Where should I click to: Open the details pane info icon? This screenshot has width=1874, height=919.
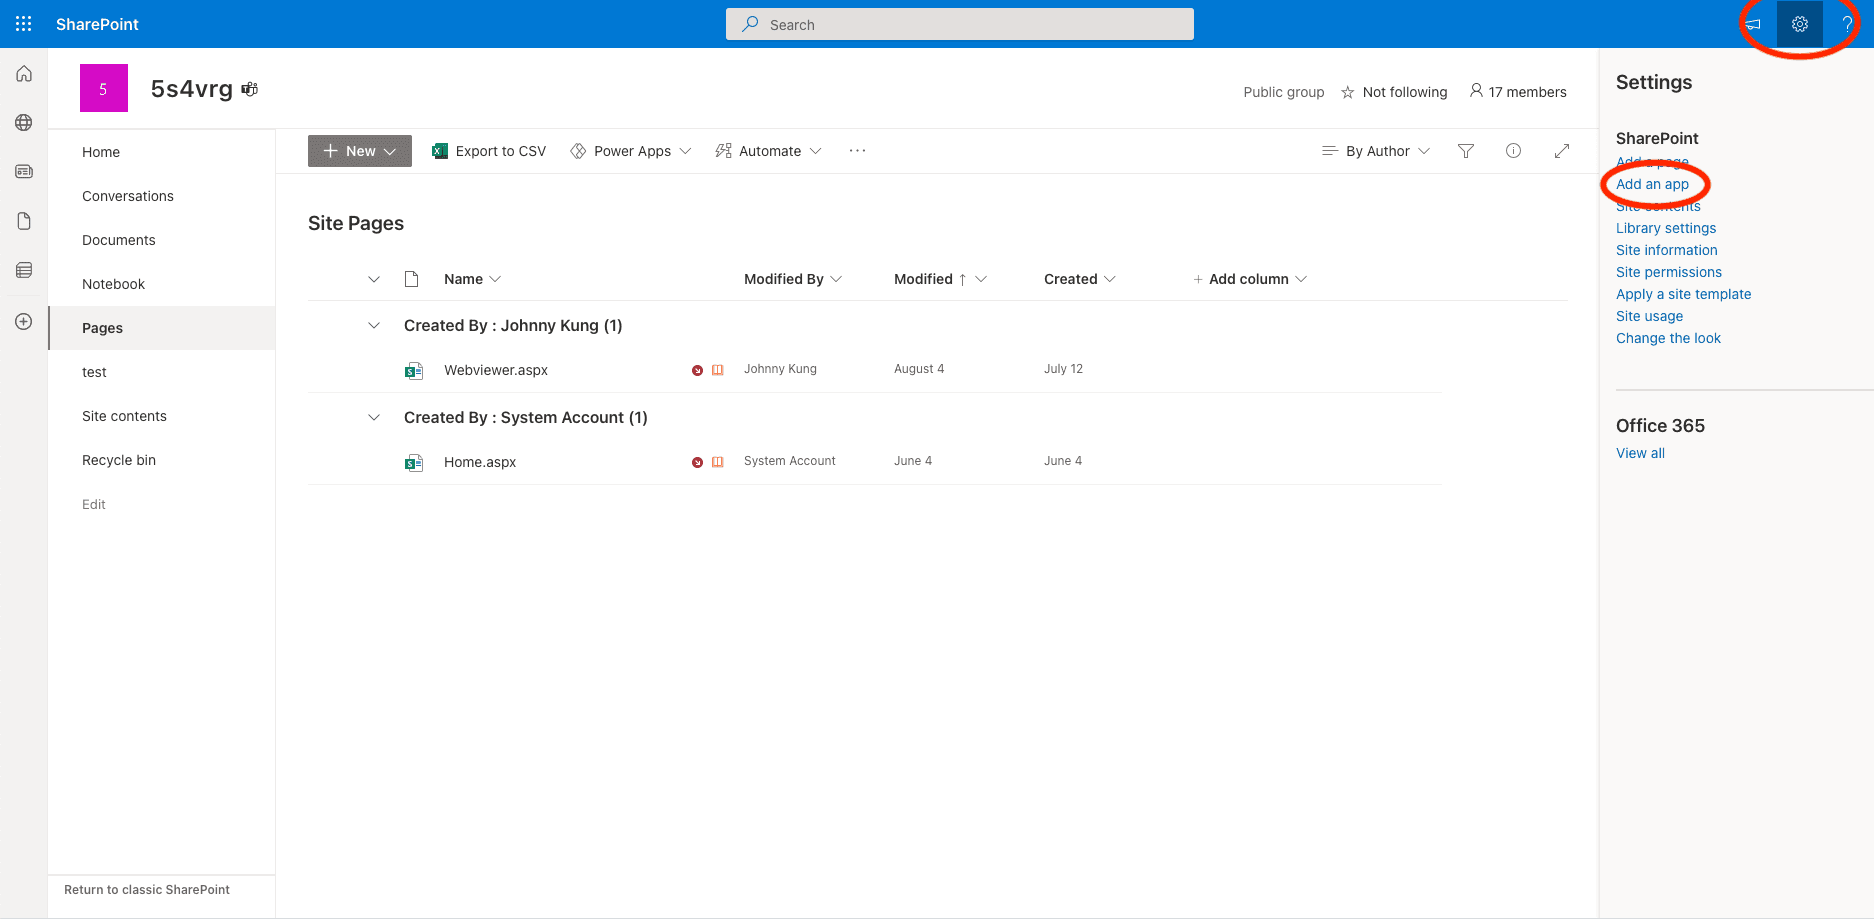[1513, 151]
